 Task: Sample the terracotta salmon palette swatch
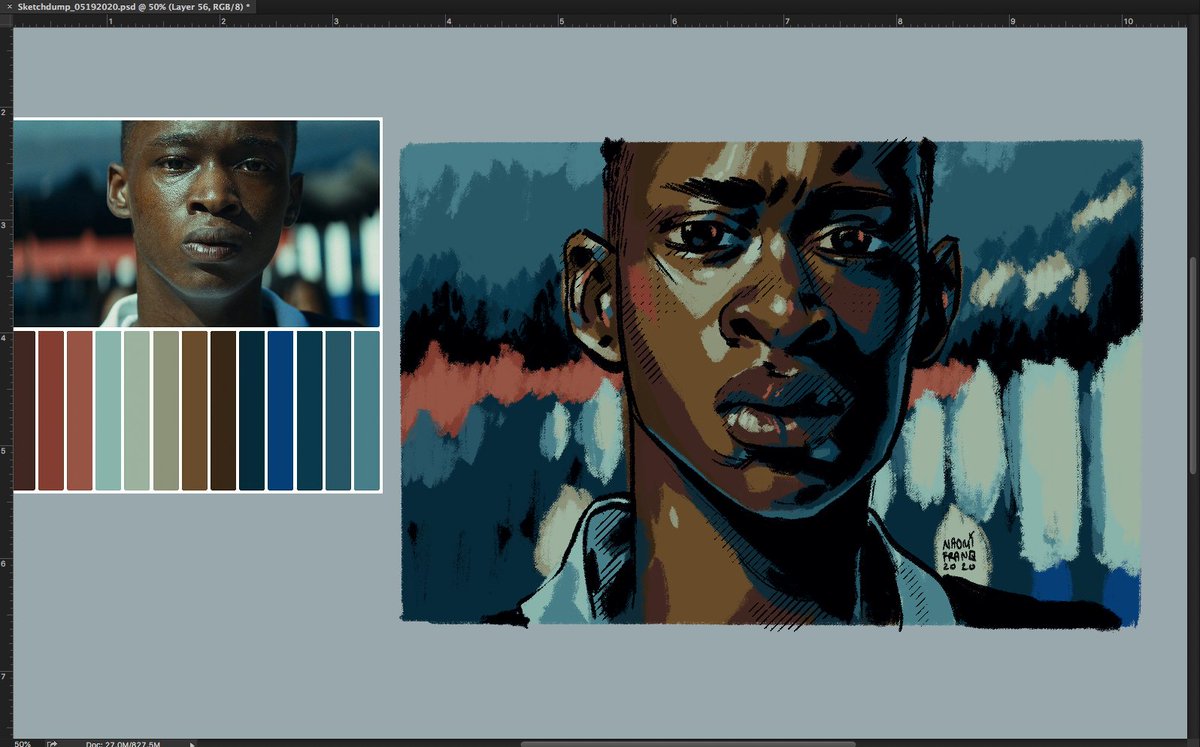pos(79,411)
